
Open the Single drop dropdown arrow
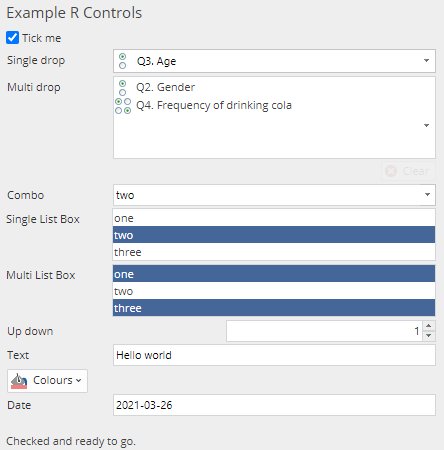click(x=426, y=61)
